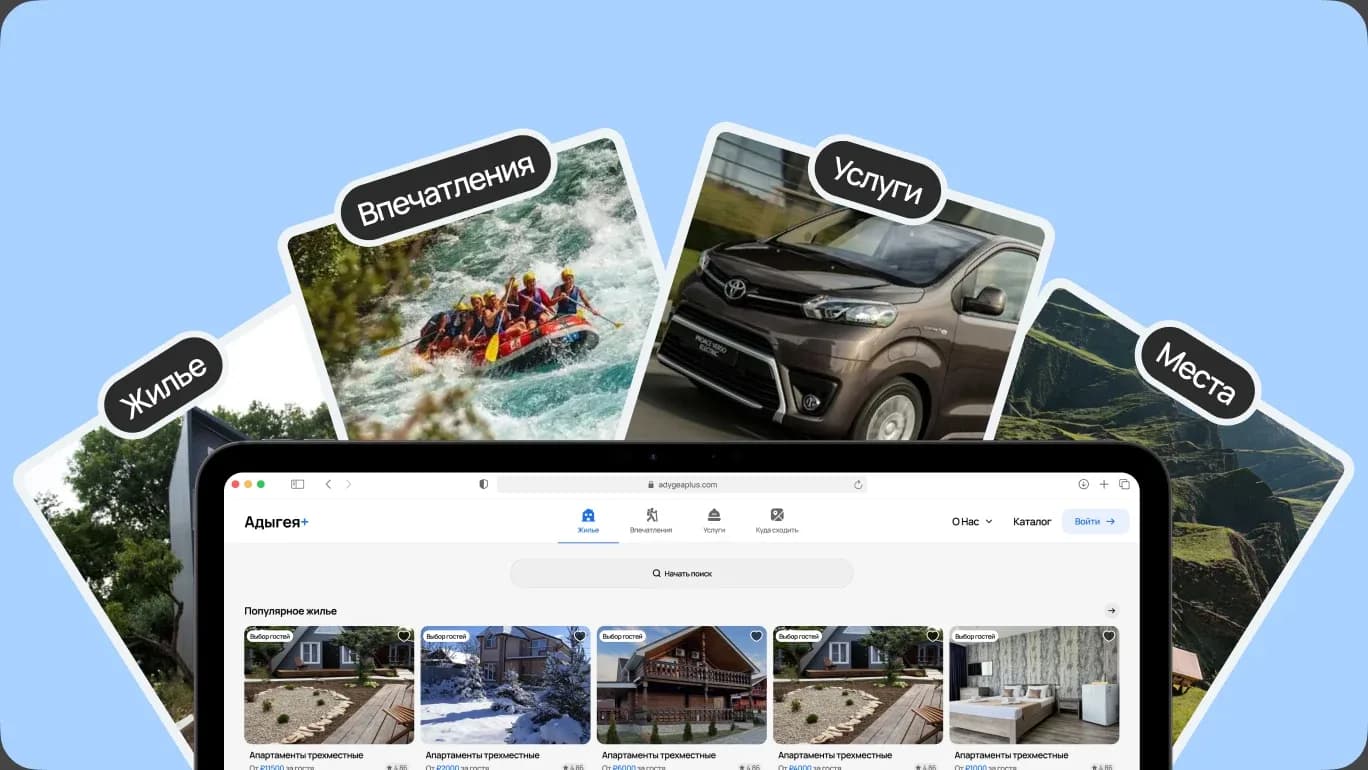The width and height of the screenshot is (1368, 770).
Task: Show the tab overview
Action: 1124,484
